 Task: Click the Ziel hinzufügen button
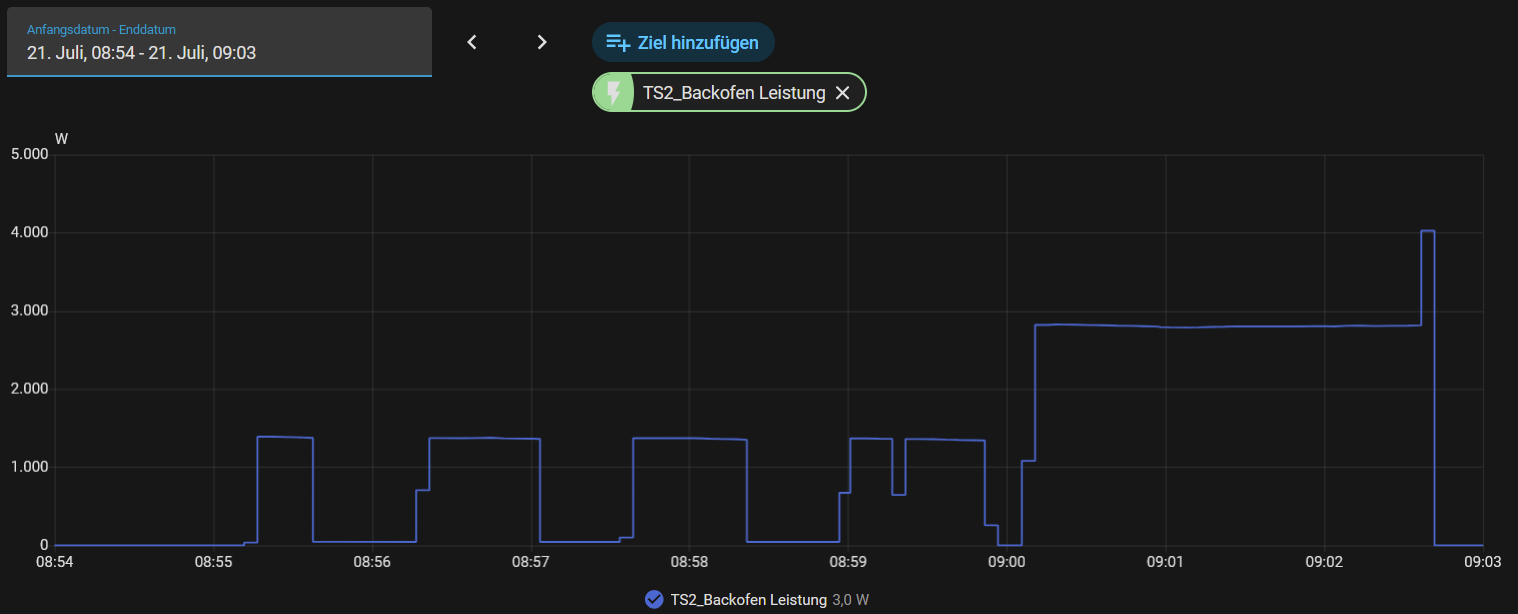tap(683, 42)
